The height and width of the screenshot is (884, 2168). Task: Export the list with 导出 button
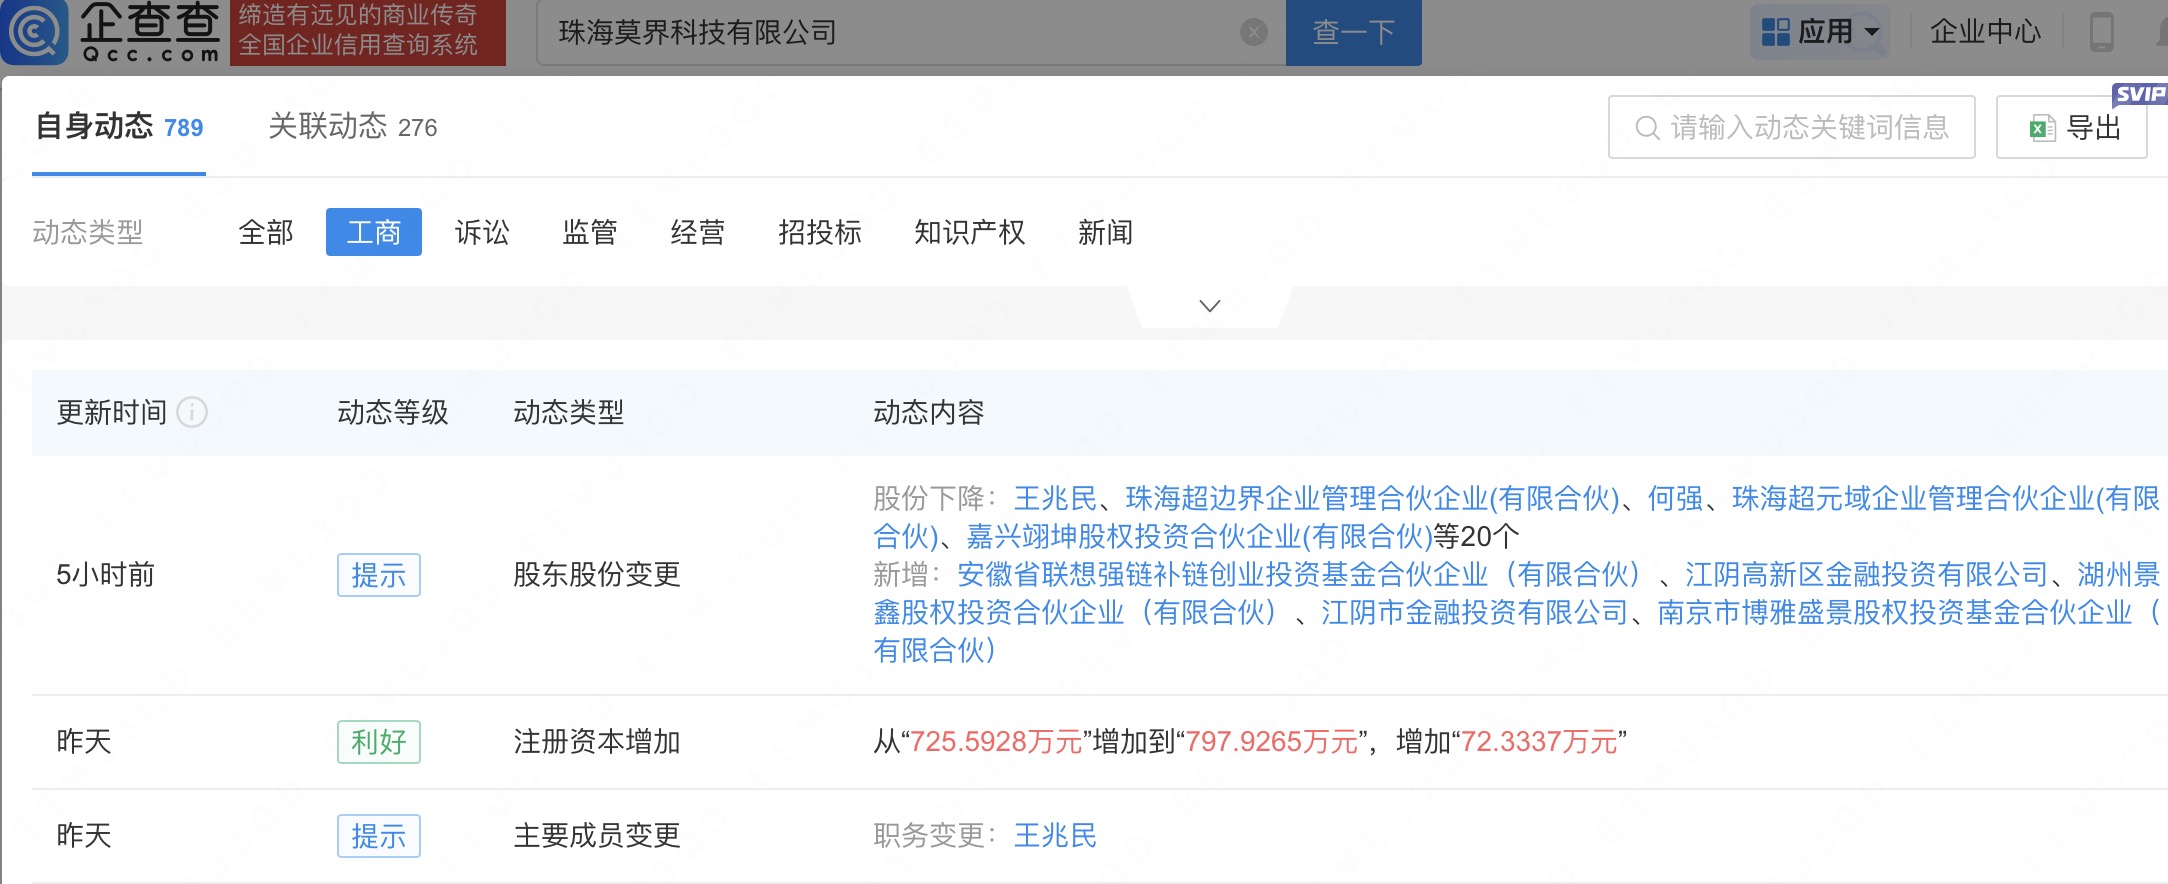point(2072,127)
